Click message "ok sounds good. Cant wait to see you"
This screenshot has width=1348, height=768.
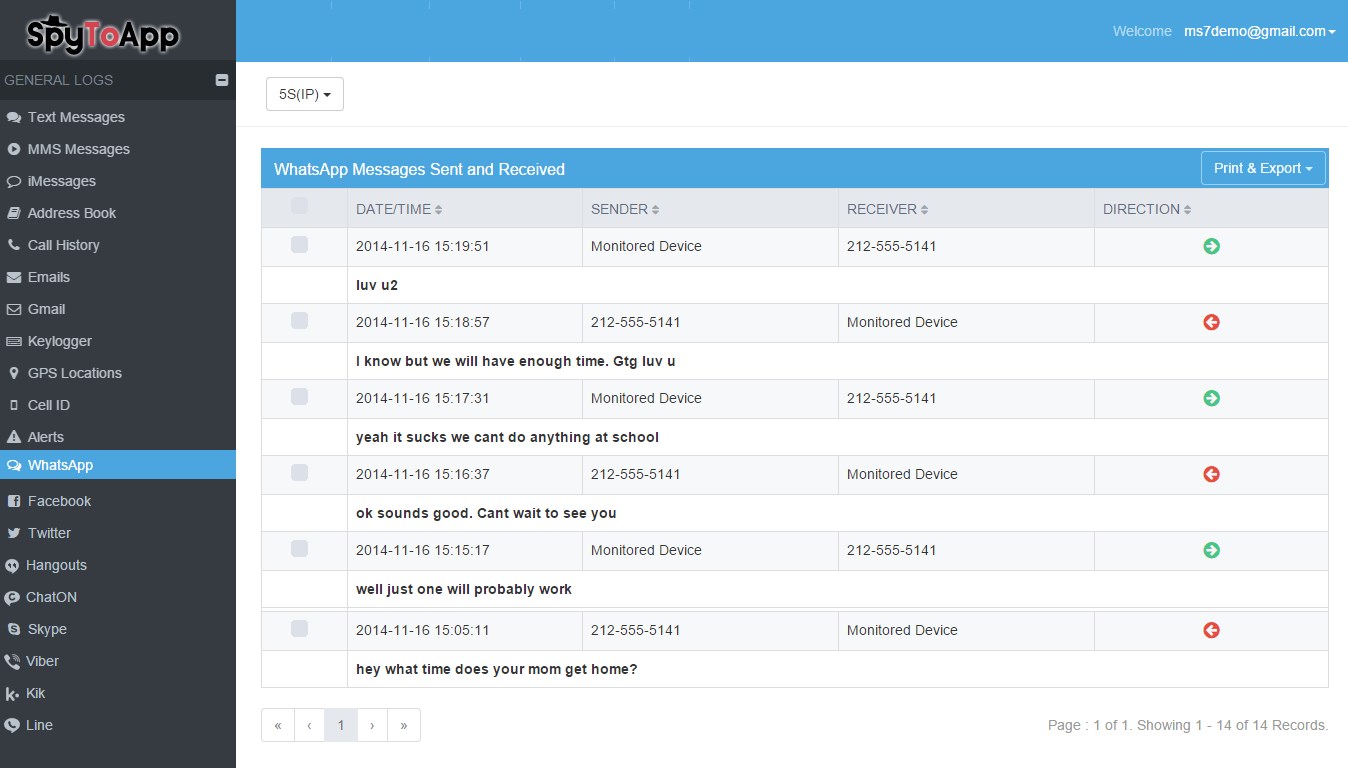(486, 513)
